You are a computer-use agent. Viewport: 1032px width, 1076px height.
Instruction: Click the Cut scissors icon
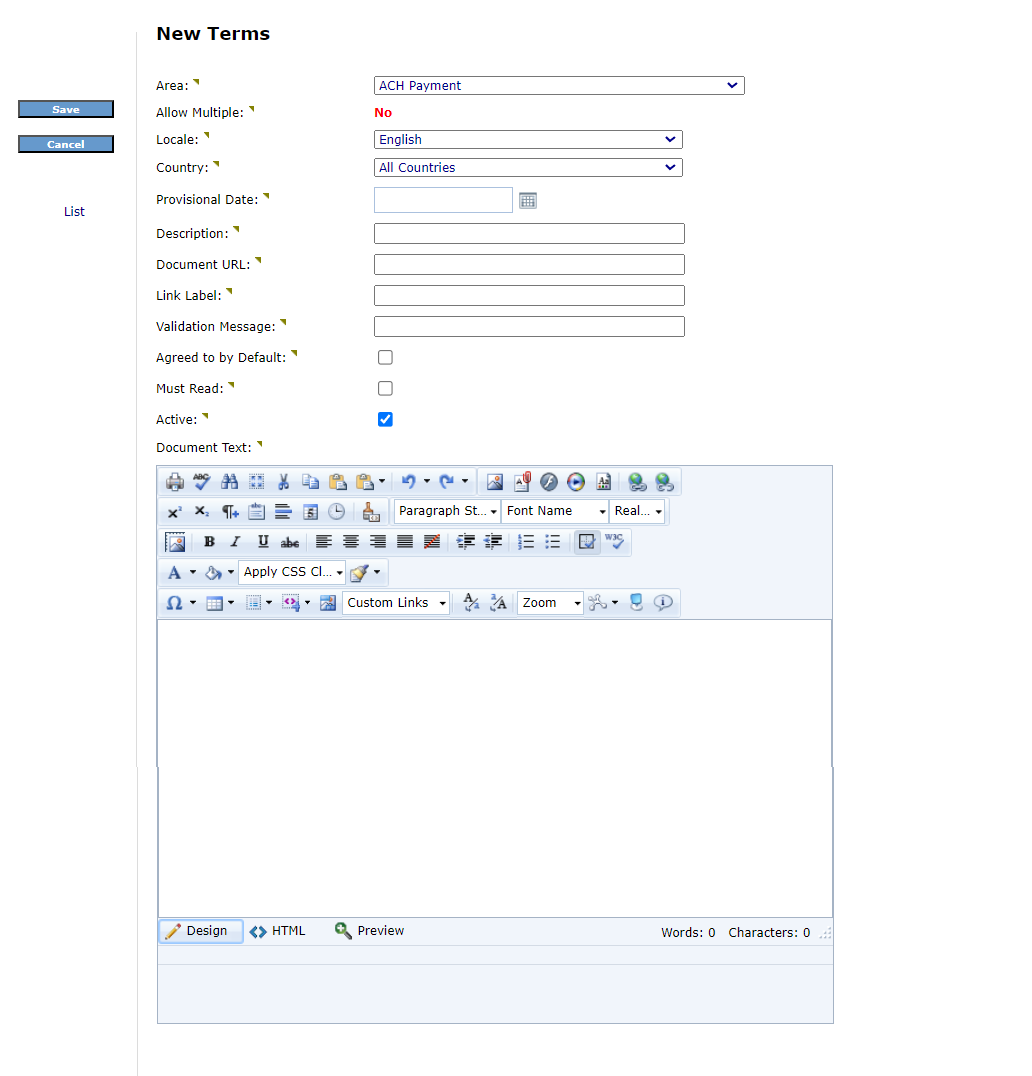284,482
